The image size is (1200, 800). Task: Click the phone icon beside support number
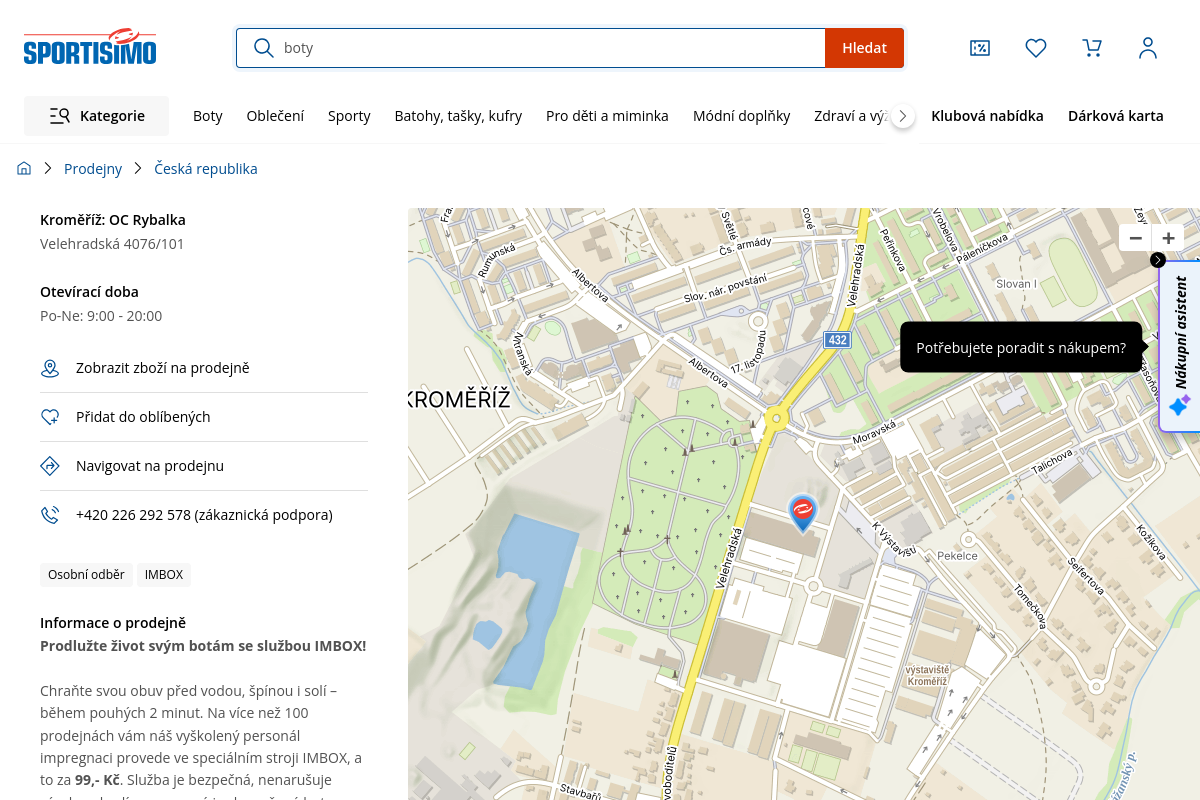(50, 515)
